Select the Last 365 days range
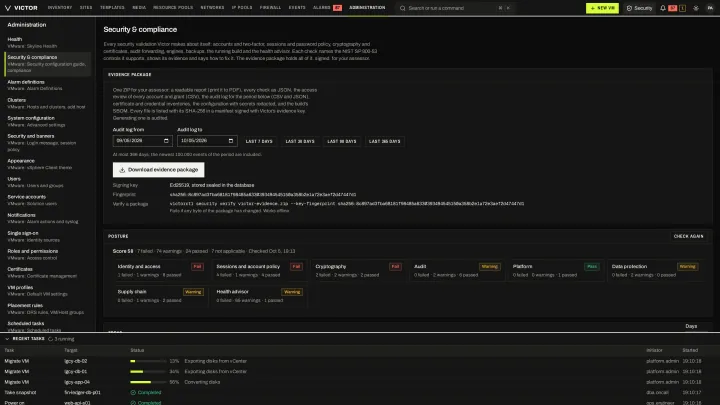Screen dimensions: 720x405 tap(385, 141)
